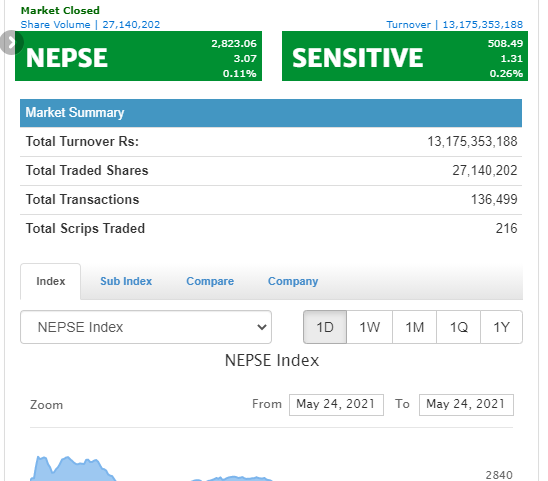Open the Sub Index tab
The width and height of the screenshot is (548, 481).
tap(126, 281)
